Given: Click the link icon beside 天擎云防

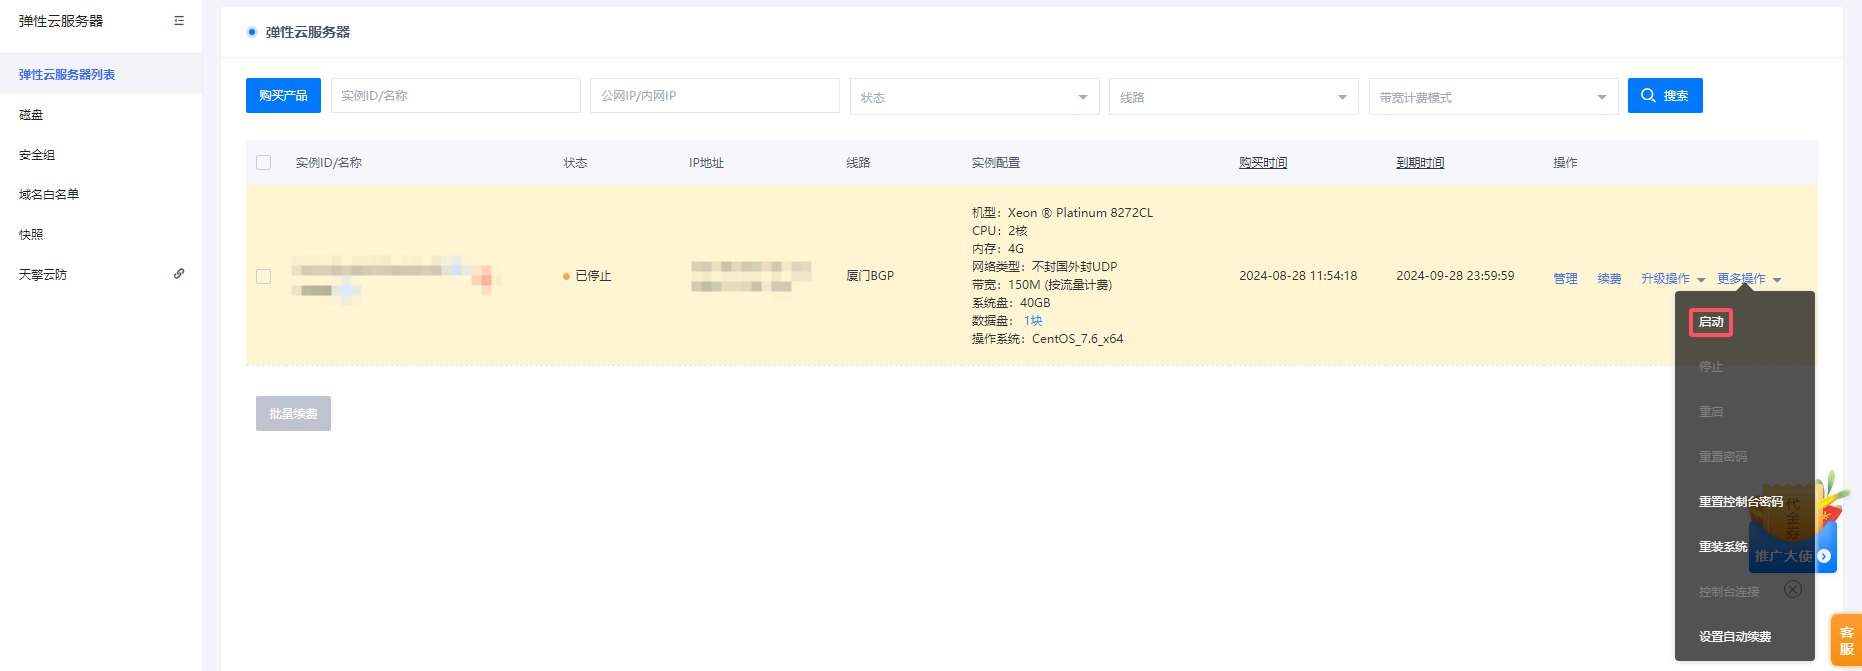Looking at the screenshot, I should click(179, 274).
